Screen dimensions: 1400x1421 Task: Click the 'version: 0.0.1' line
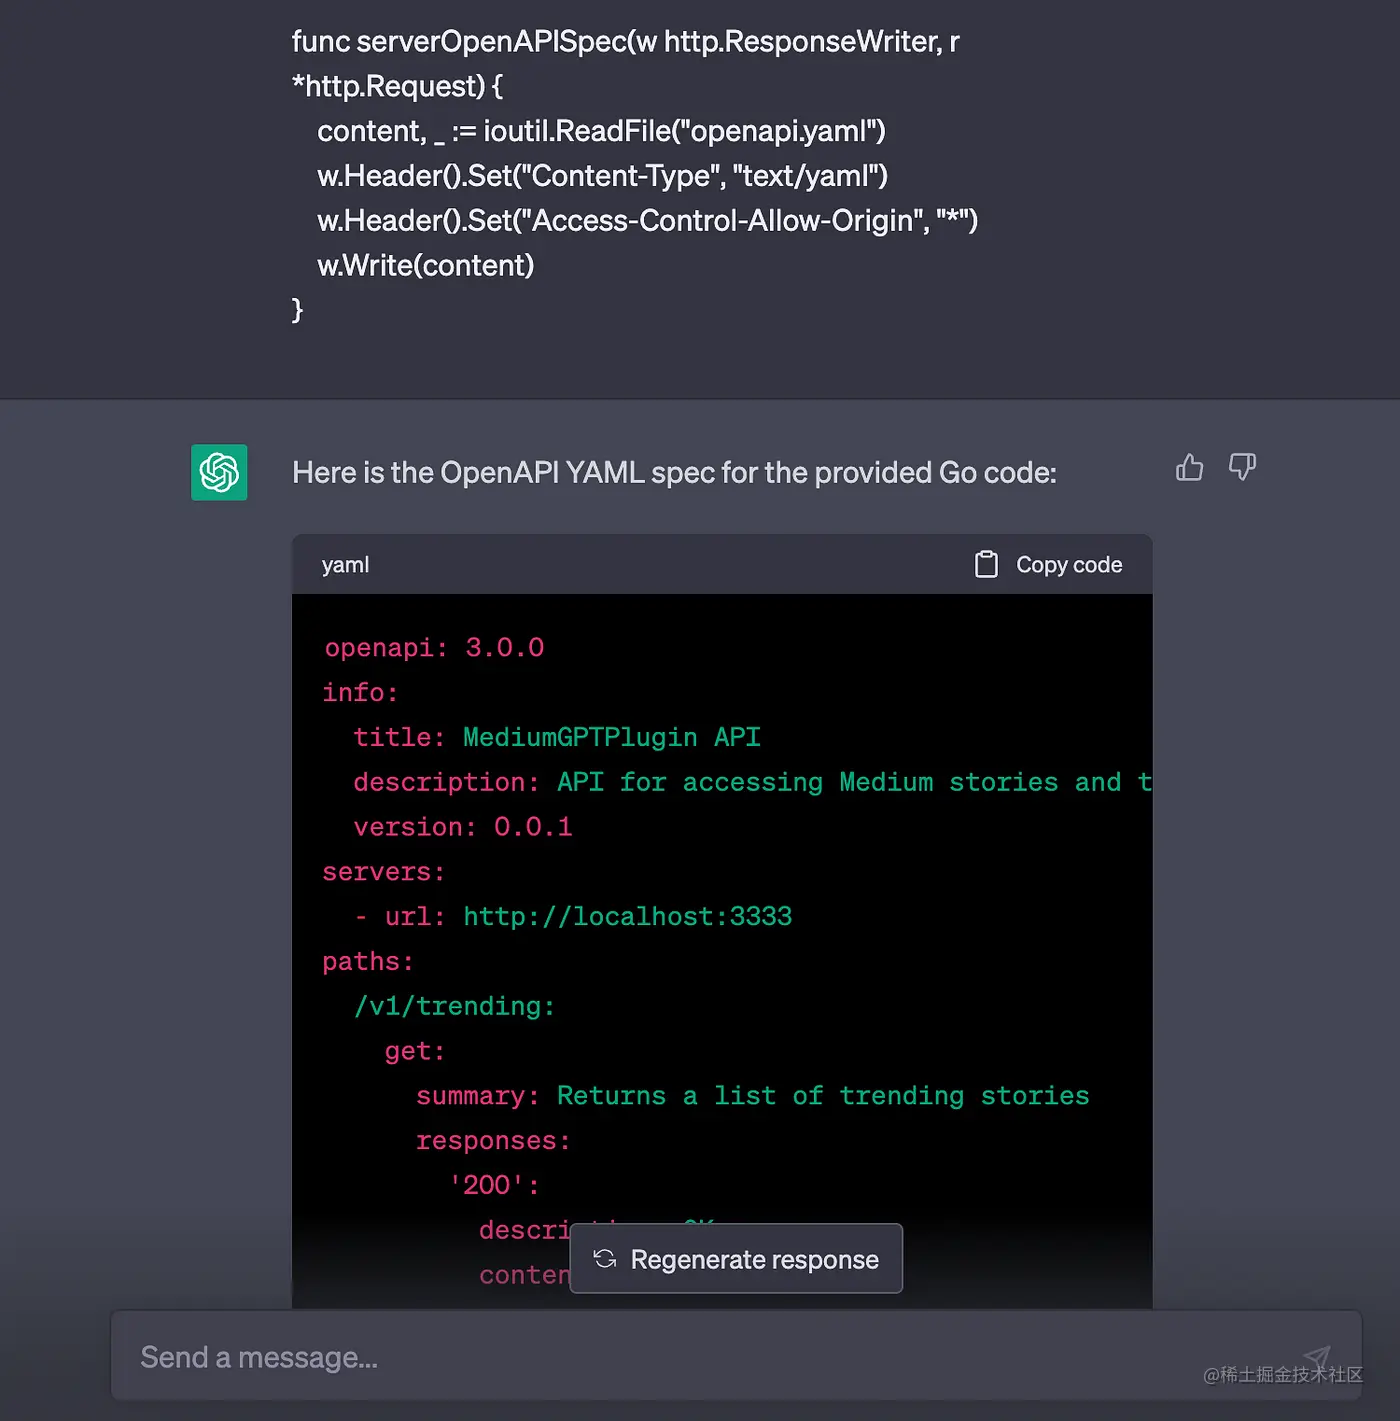(x=463, y=827)
